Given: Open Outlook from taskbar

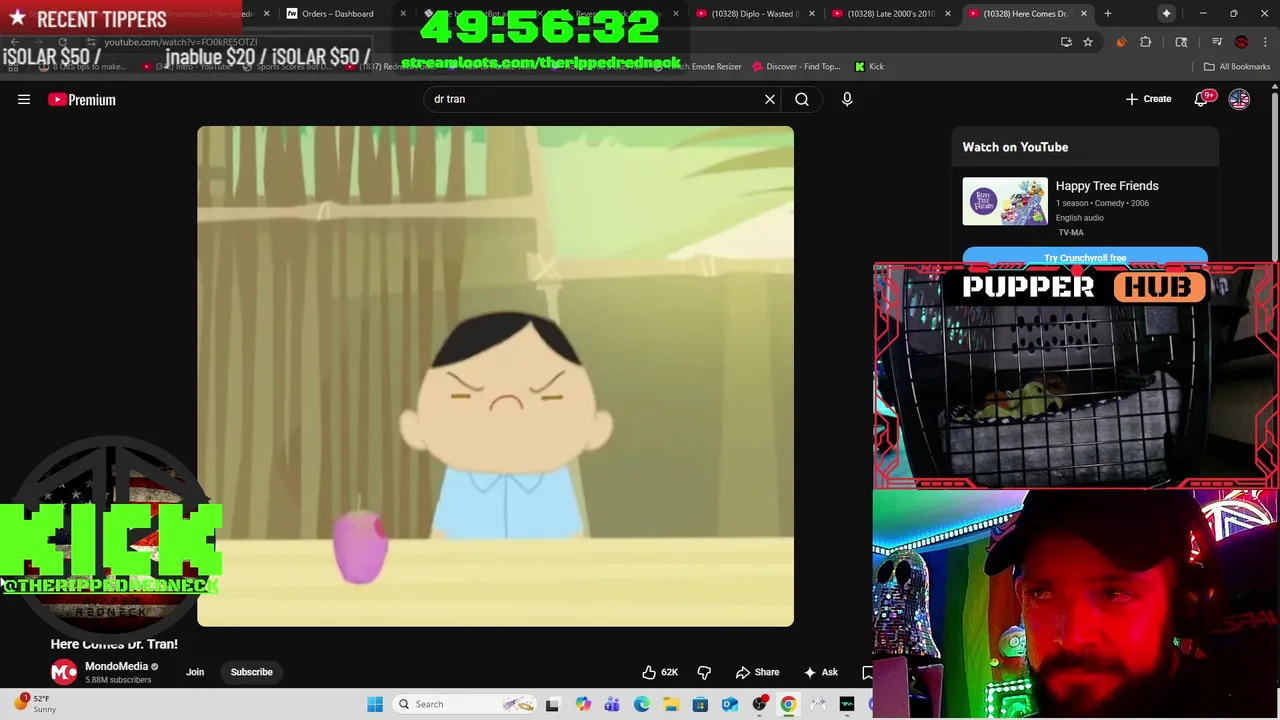Looking at the screenshot, I should tap(730, 704).
